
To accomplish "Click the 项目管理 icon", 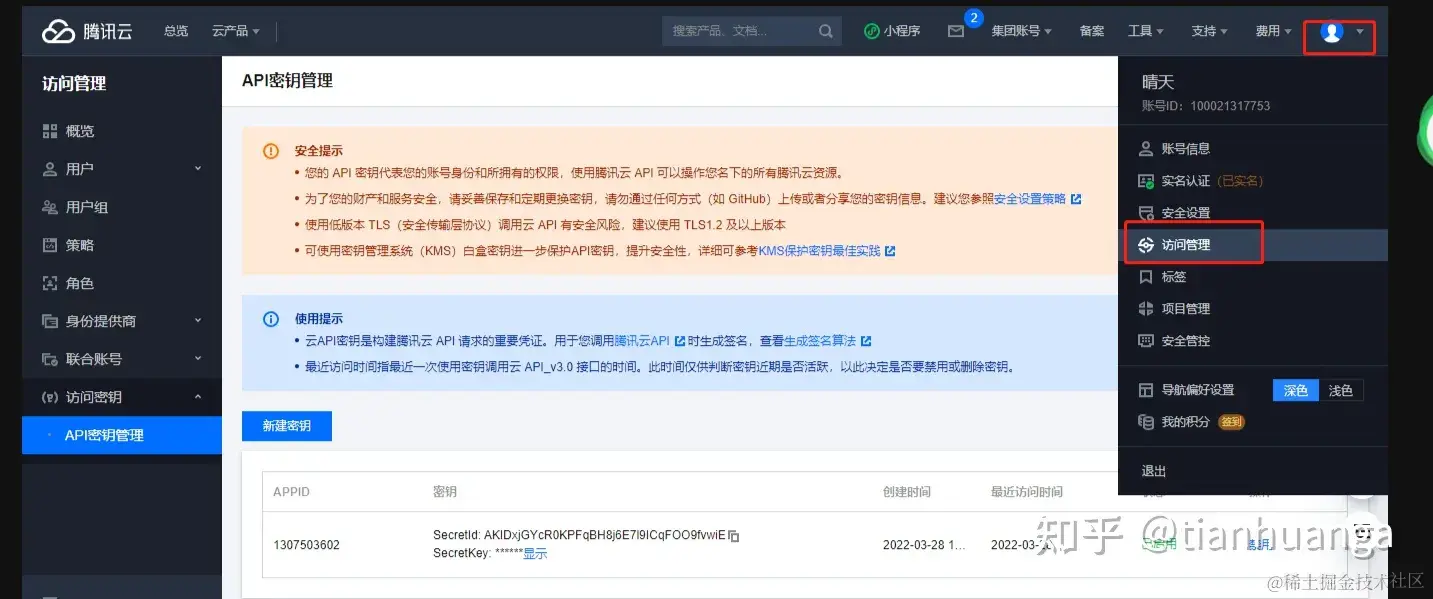I will (1146, 309).
